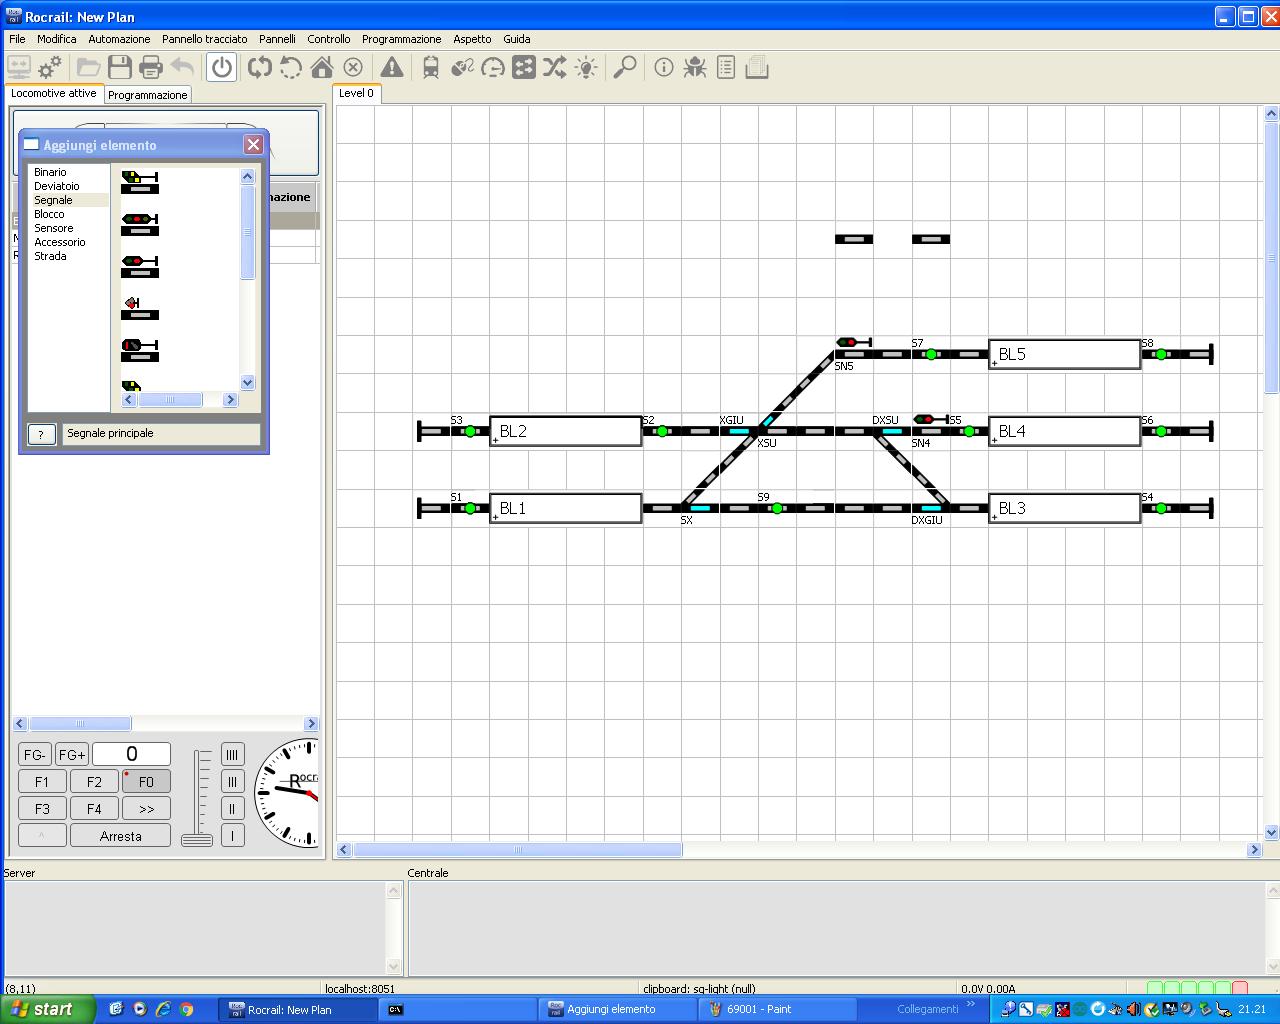Select Blocco in element list

coord(49,214)
